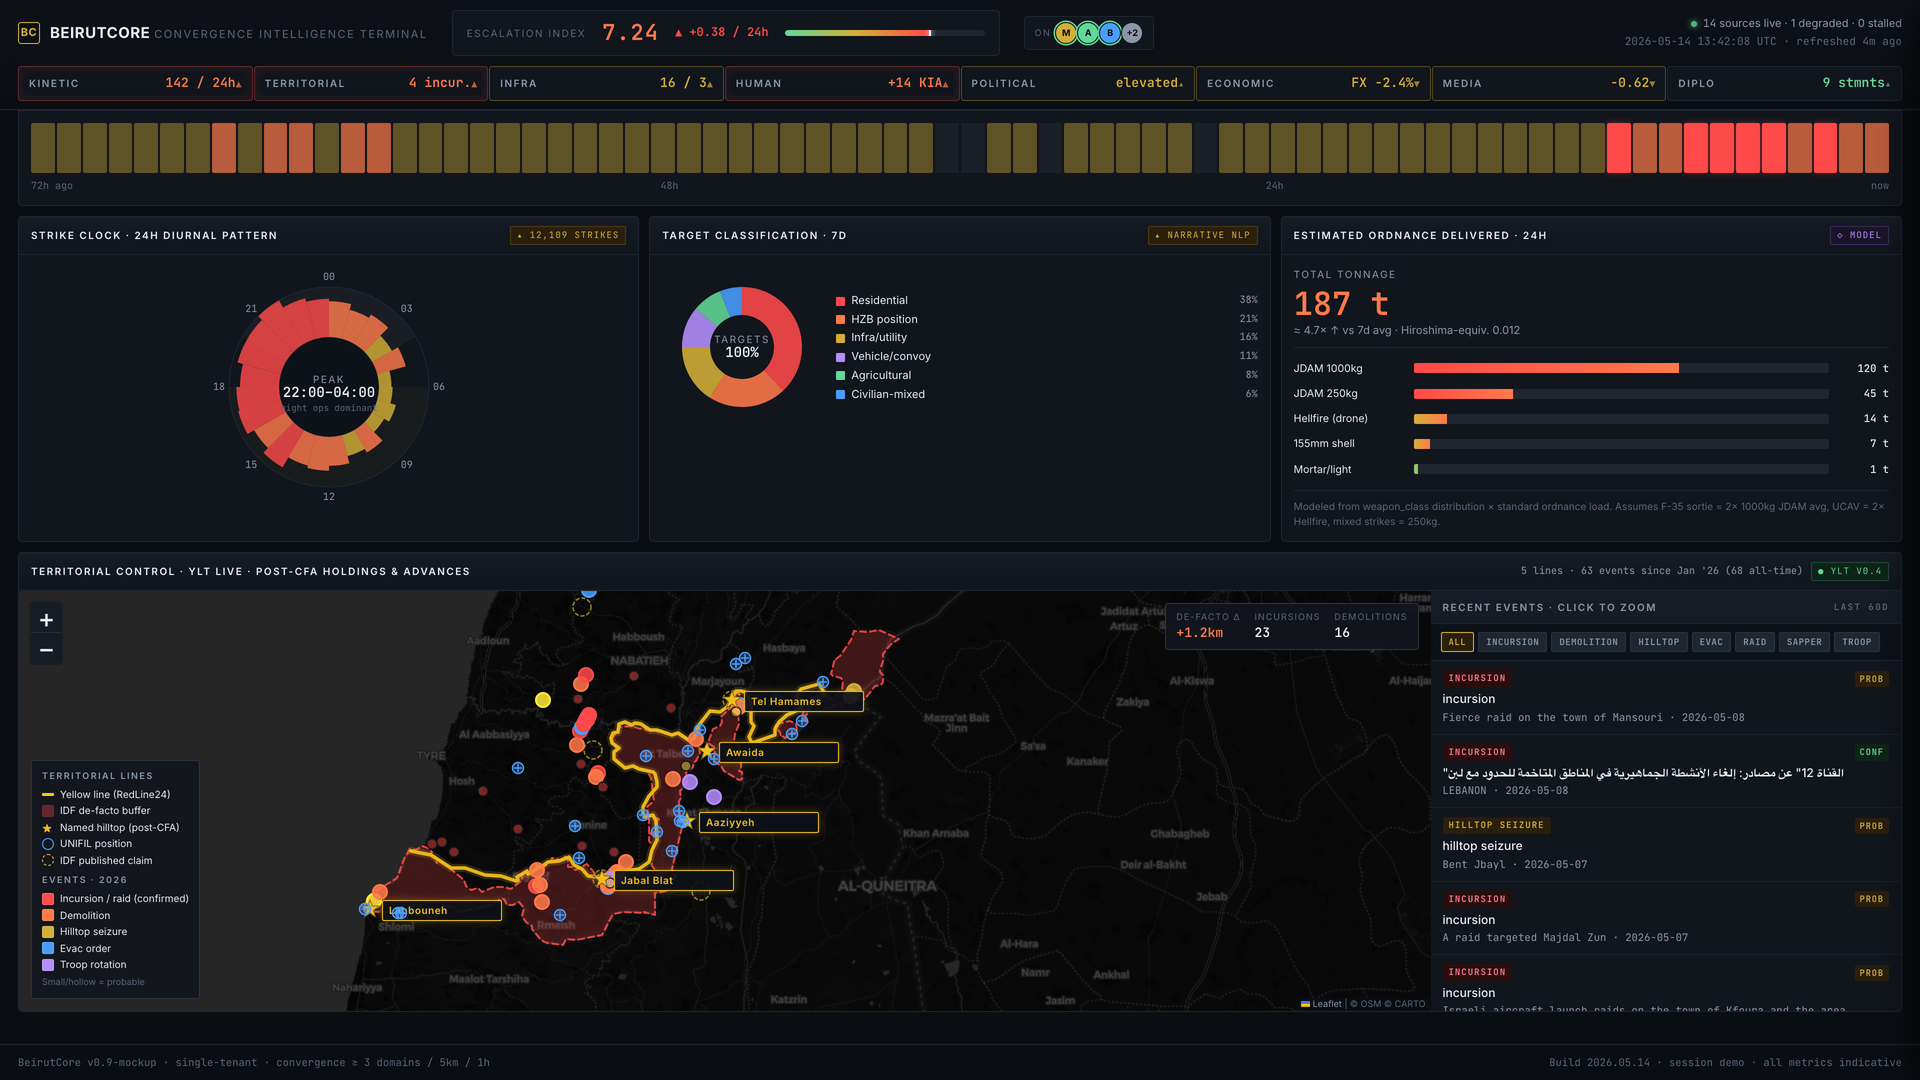
Task: Toggle the HILLTOP event filter chip
Action: [x=1658, y=642]
